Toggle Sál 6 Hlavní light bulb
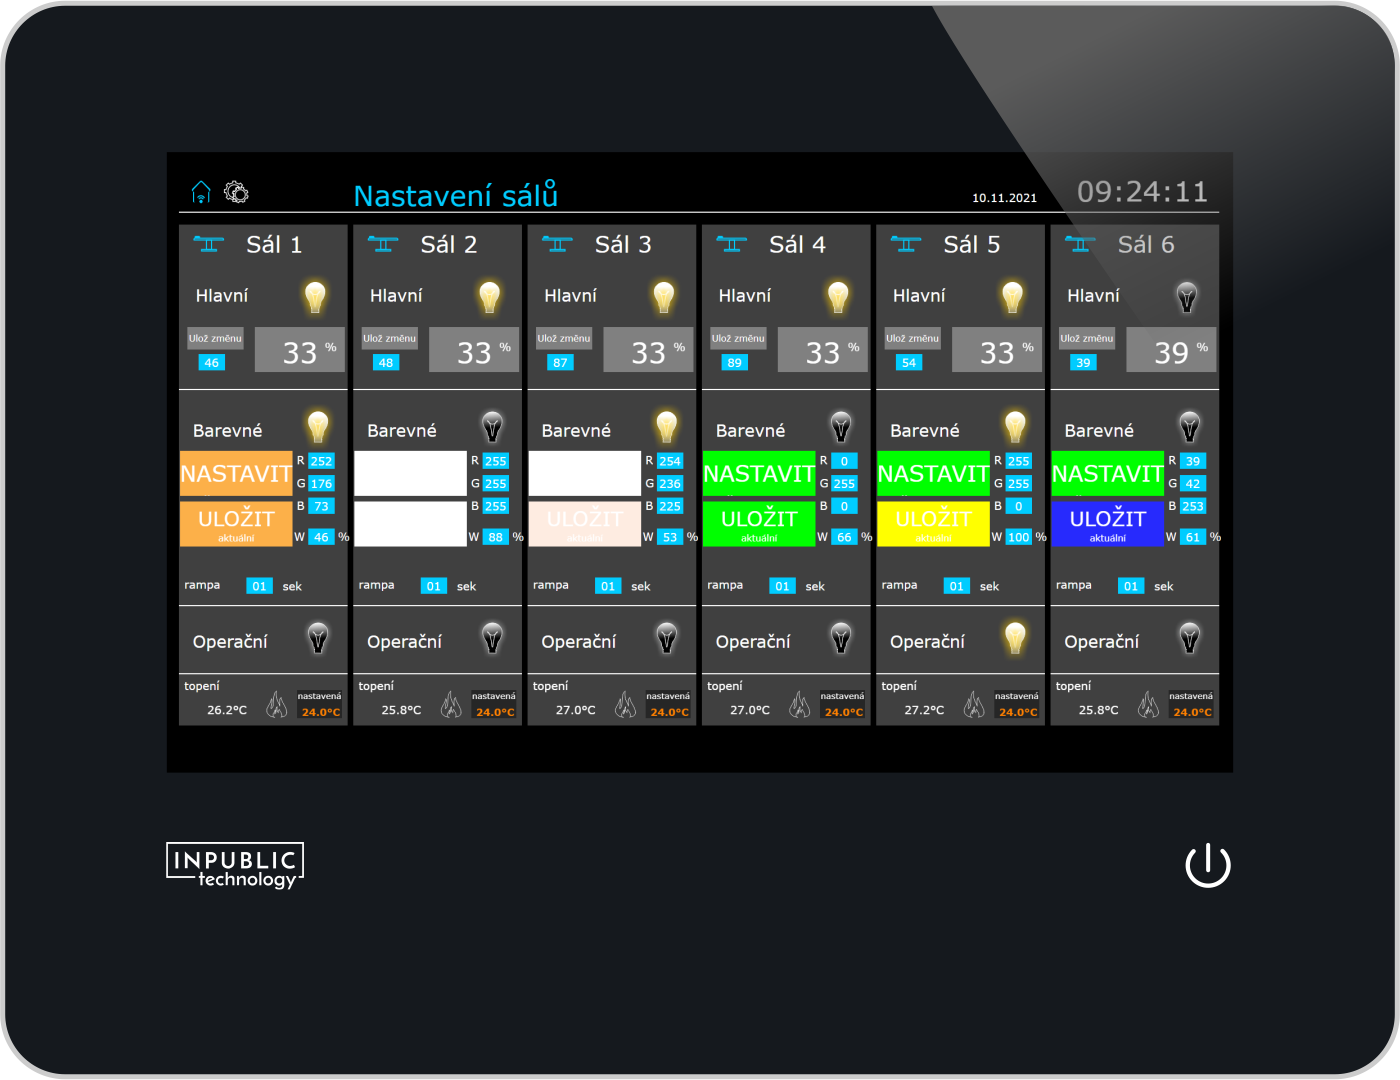The width and height of the screenshot is (1400, 1080). click(1187, 297)
